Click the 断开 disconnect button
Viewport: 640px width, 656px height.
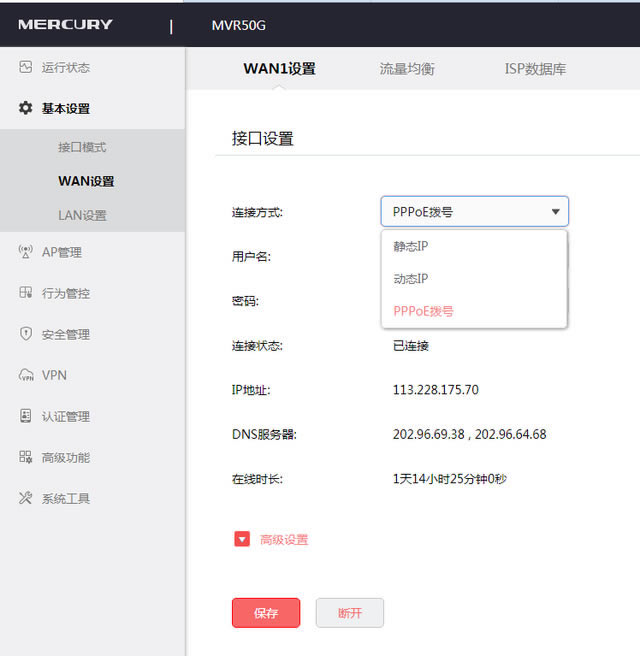click(349, 613)
